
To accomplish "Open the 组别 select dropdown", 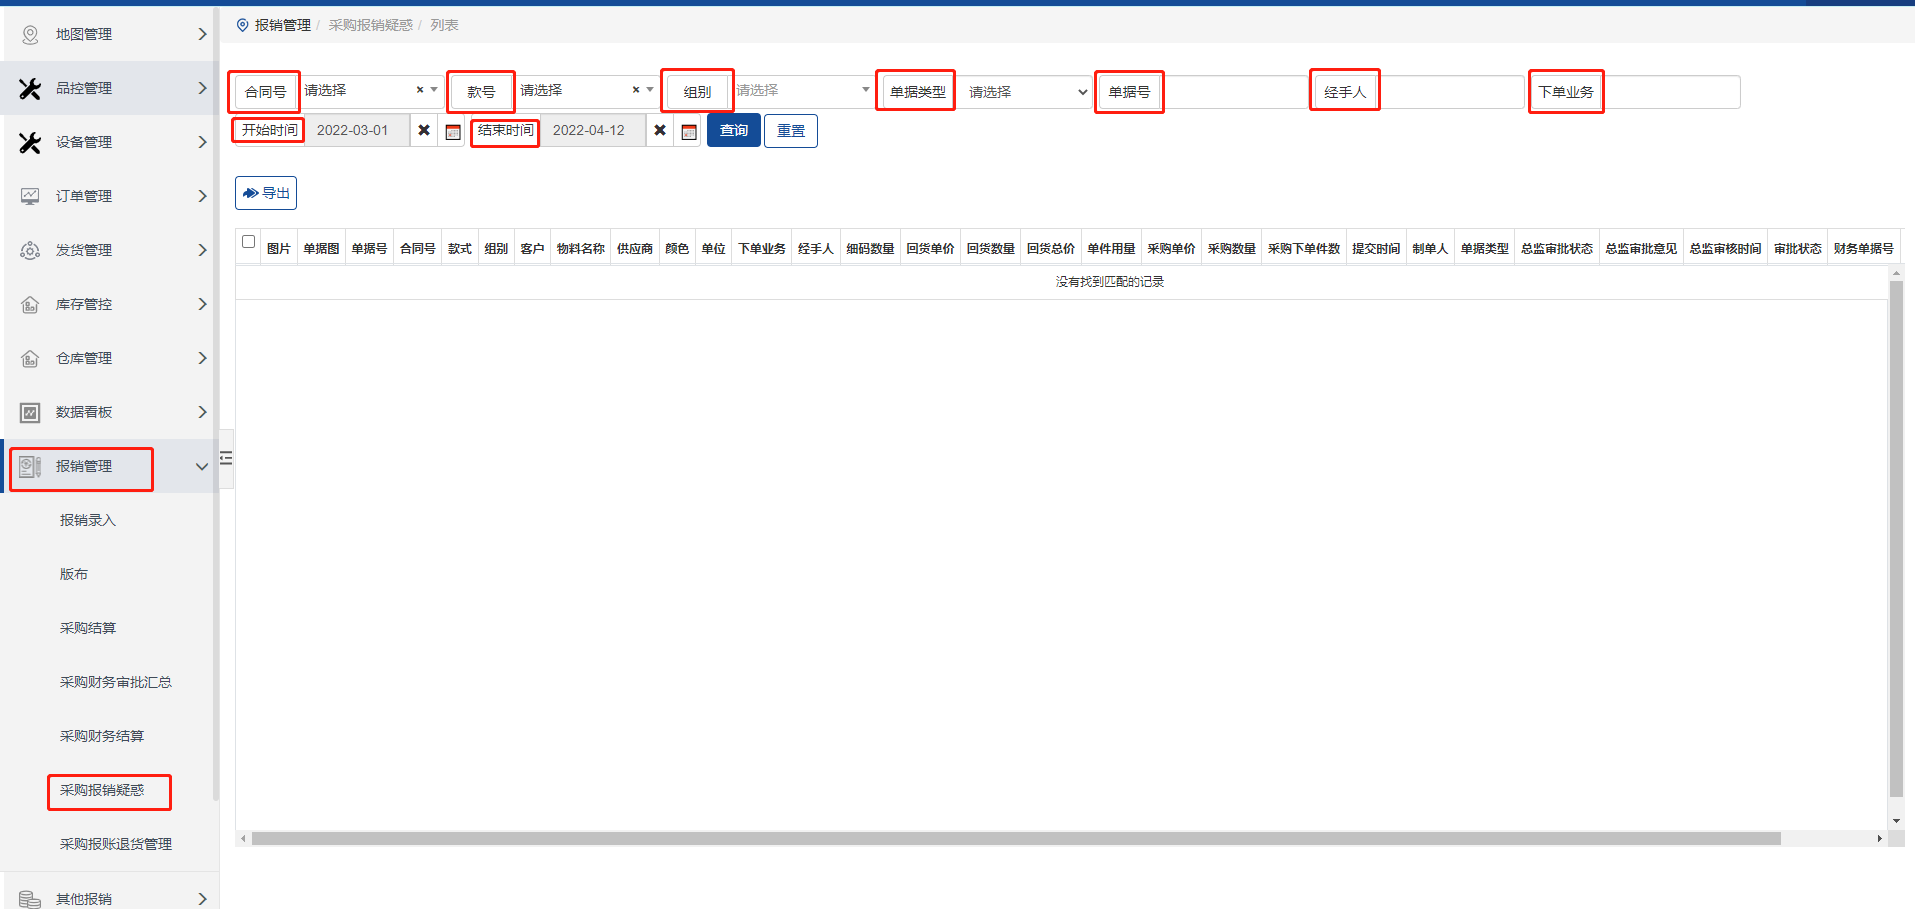I will [803, 91].
